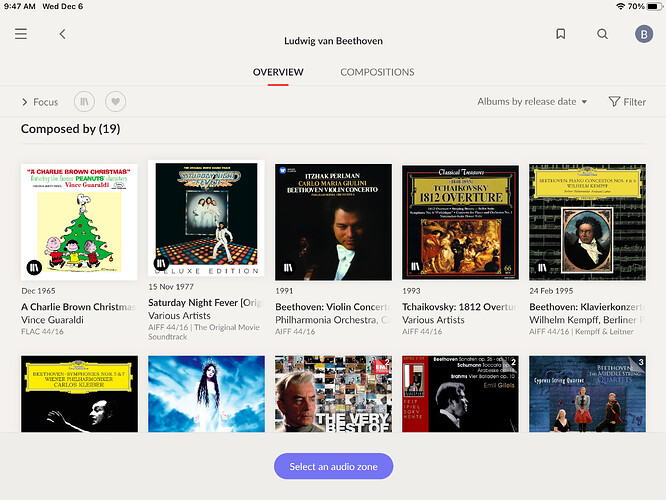
Task: Click the Composed by (19) heading
Action: pyautogui.click(x=71, y=129)
